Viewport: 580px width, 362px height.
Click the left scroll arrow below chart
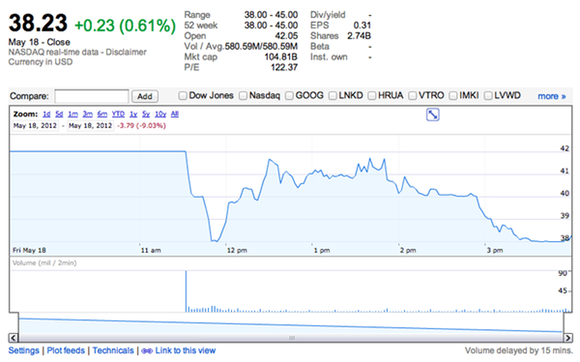(13, 338)
